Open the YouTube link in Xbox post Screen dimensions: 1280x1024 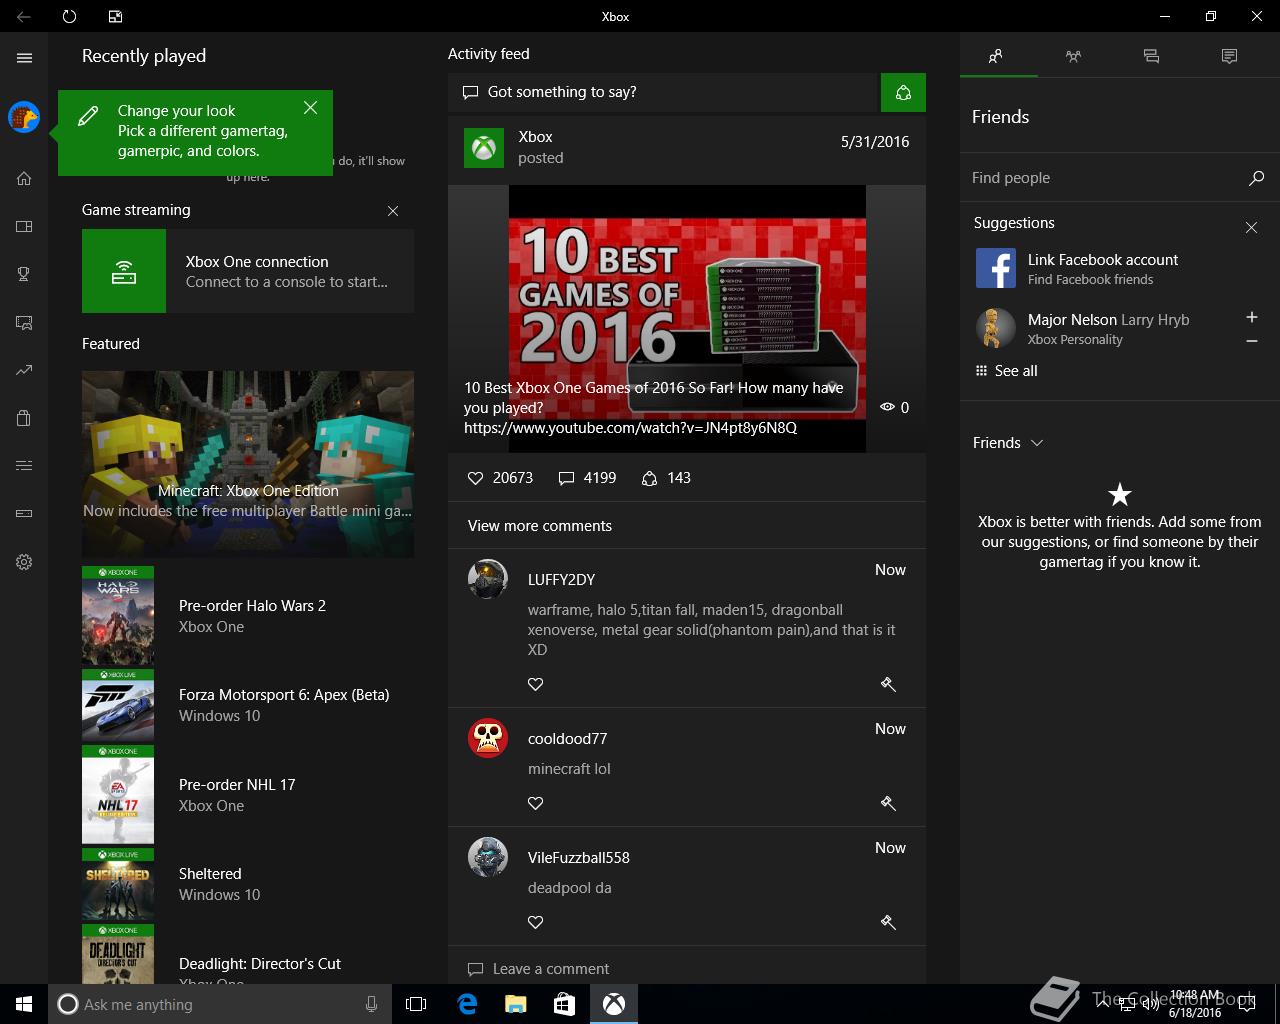(x=630, y=428)
